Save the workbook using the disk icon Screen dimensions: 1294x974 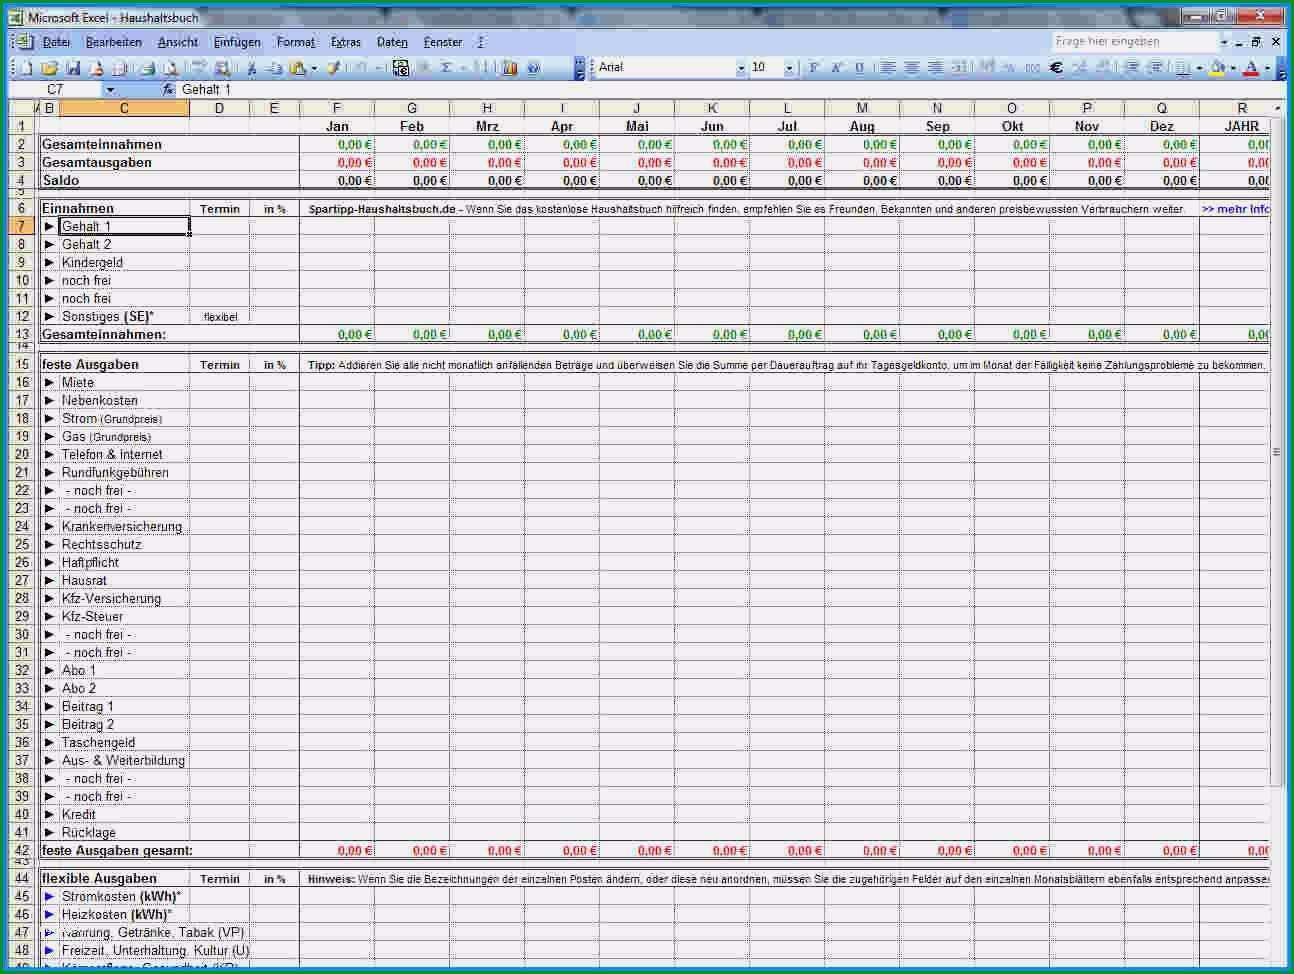tap(73, 68)
